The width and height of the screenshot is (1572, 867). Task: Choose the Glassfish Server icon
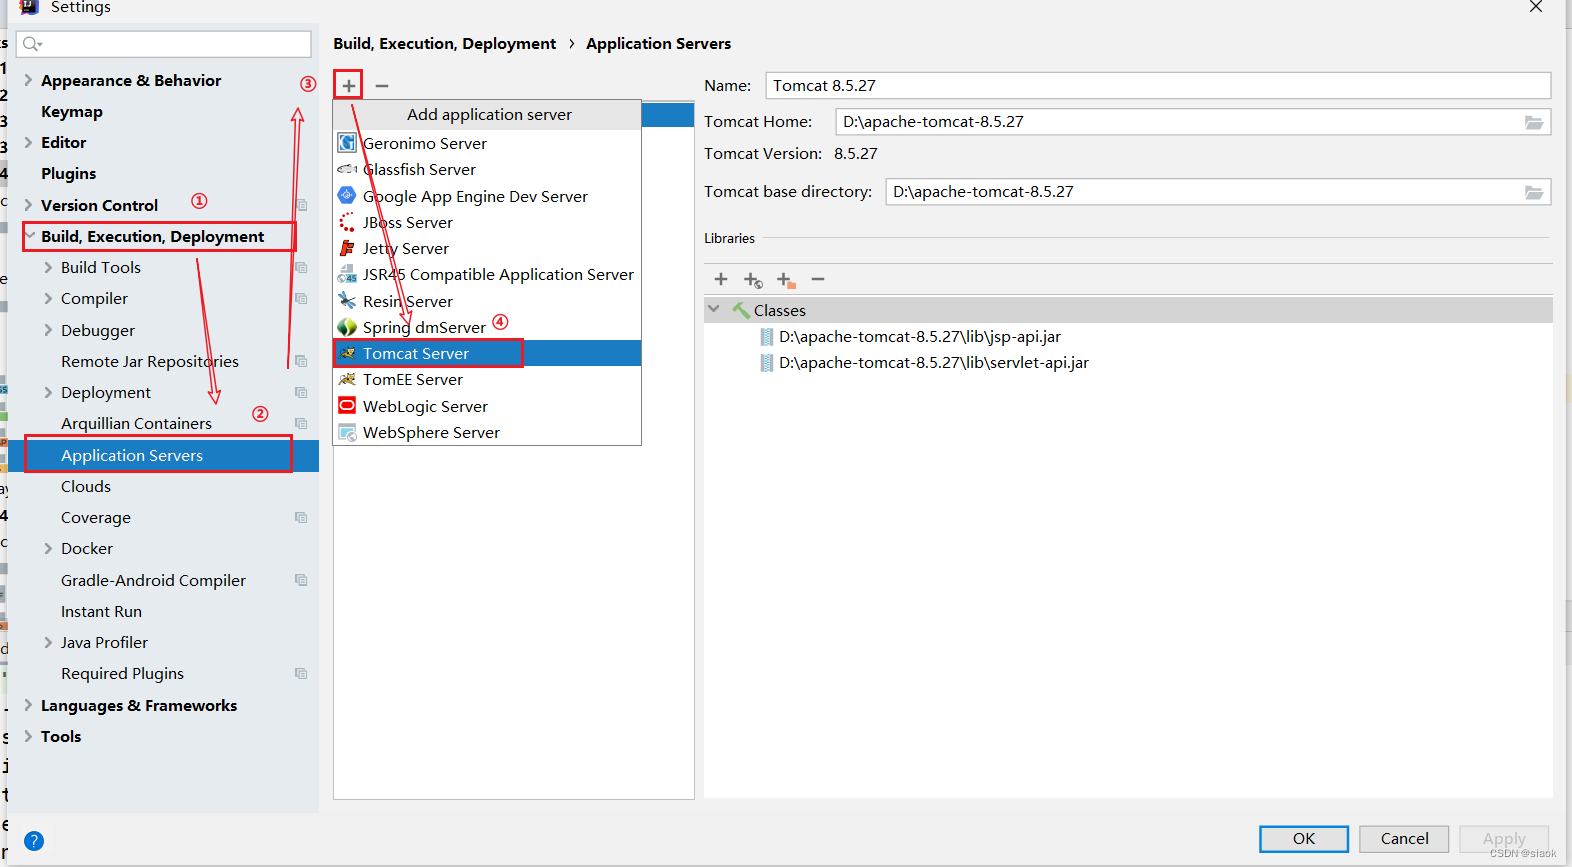(x=347, y=169)
